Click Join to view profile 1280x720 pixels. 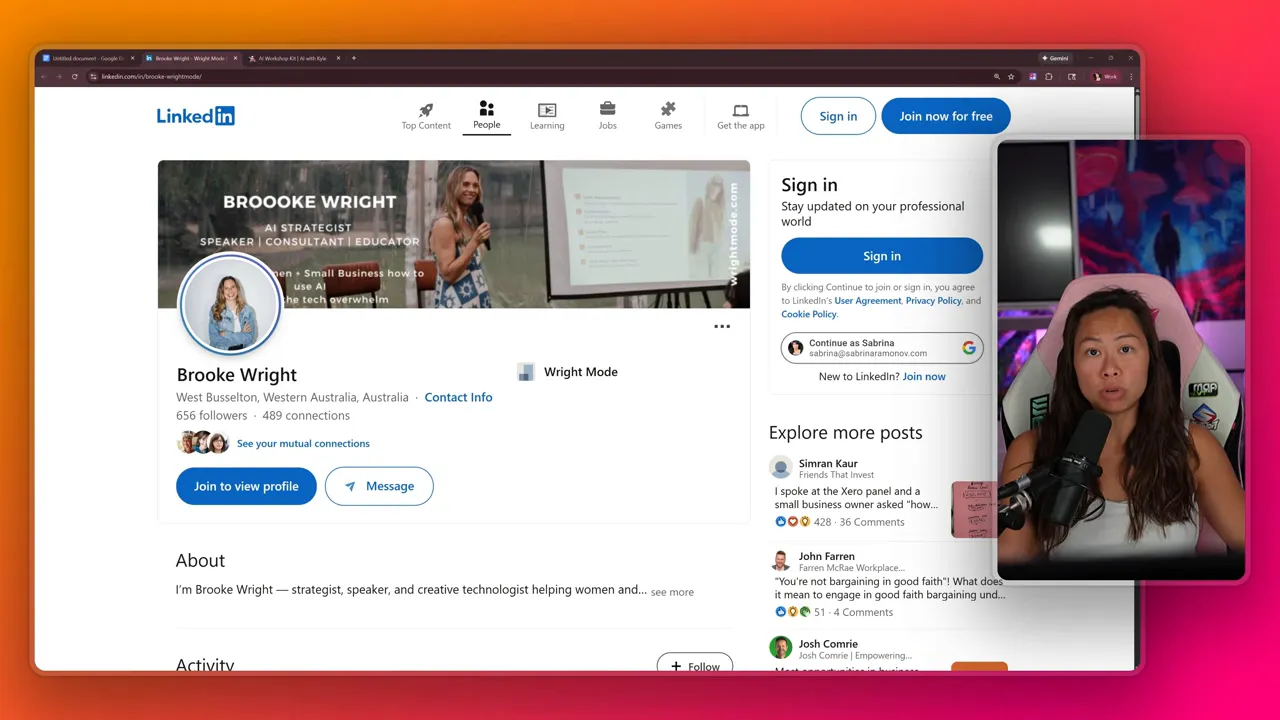click(246, 486)
